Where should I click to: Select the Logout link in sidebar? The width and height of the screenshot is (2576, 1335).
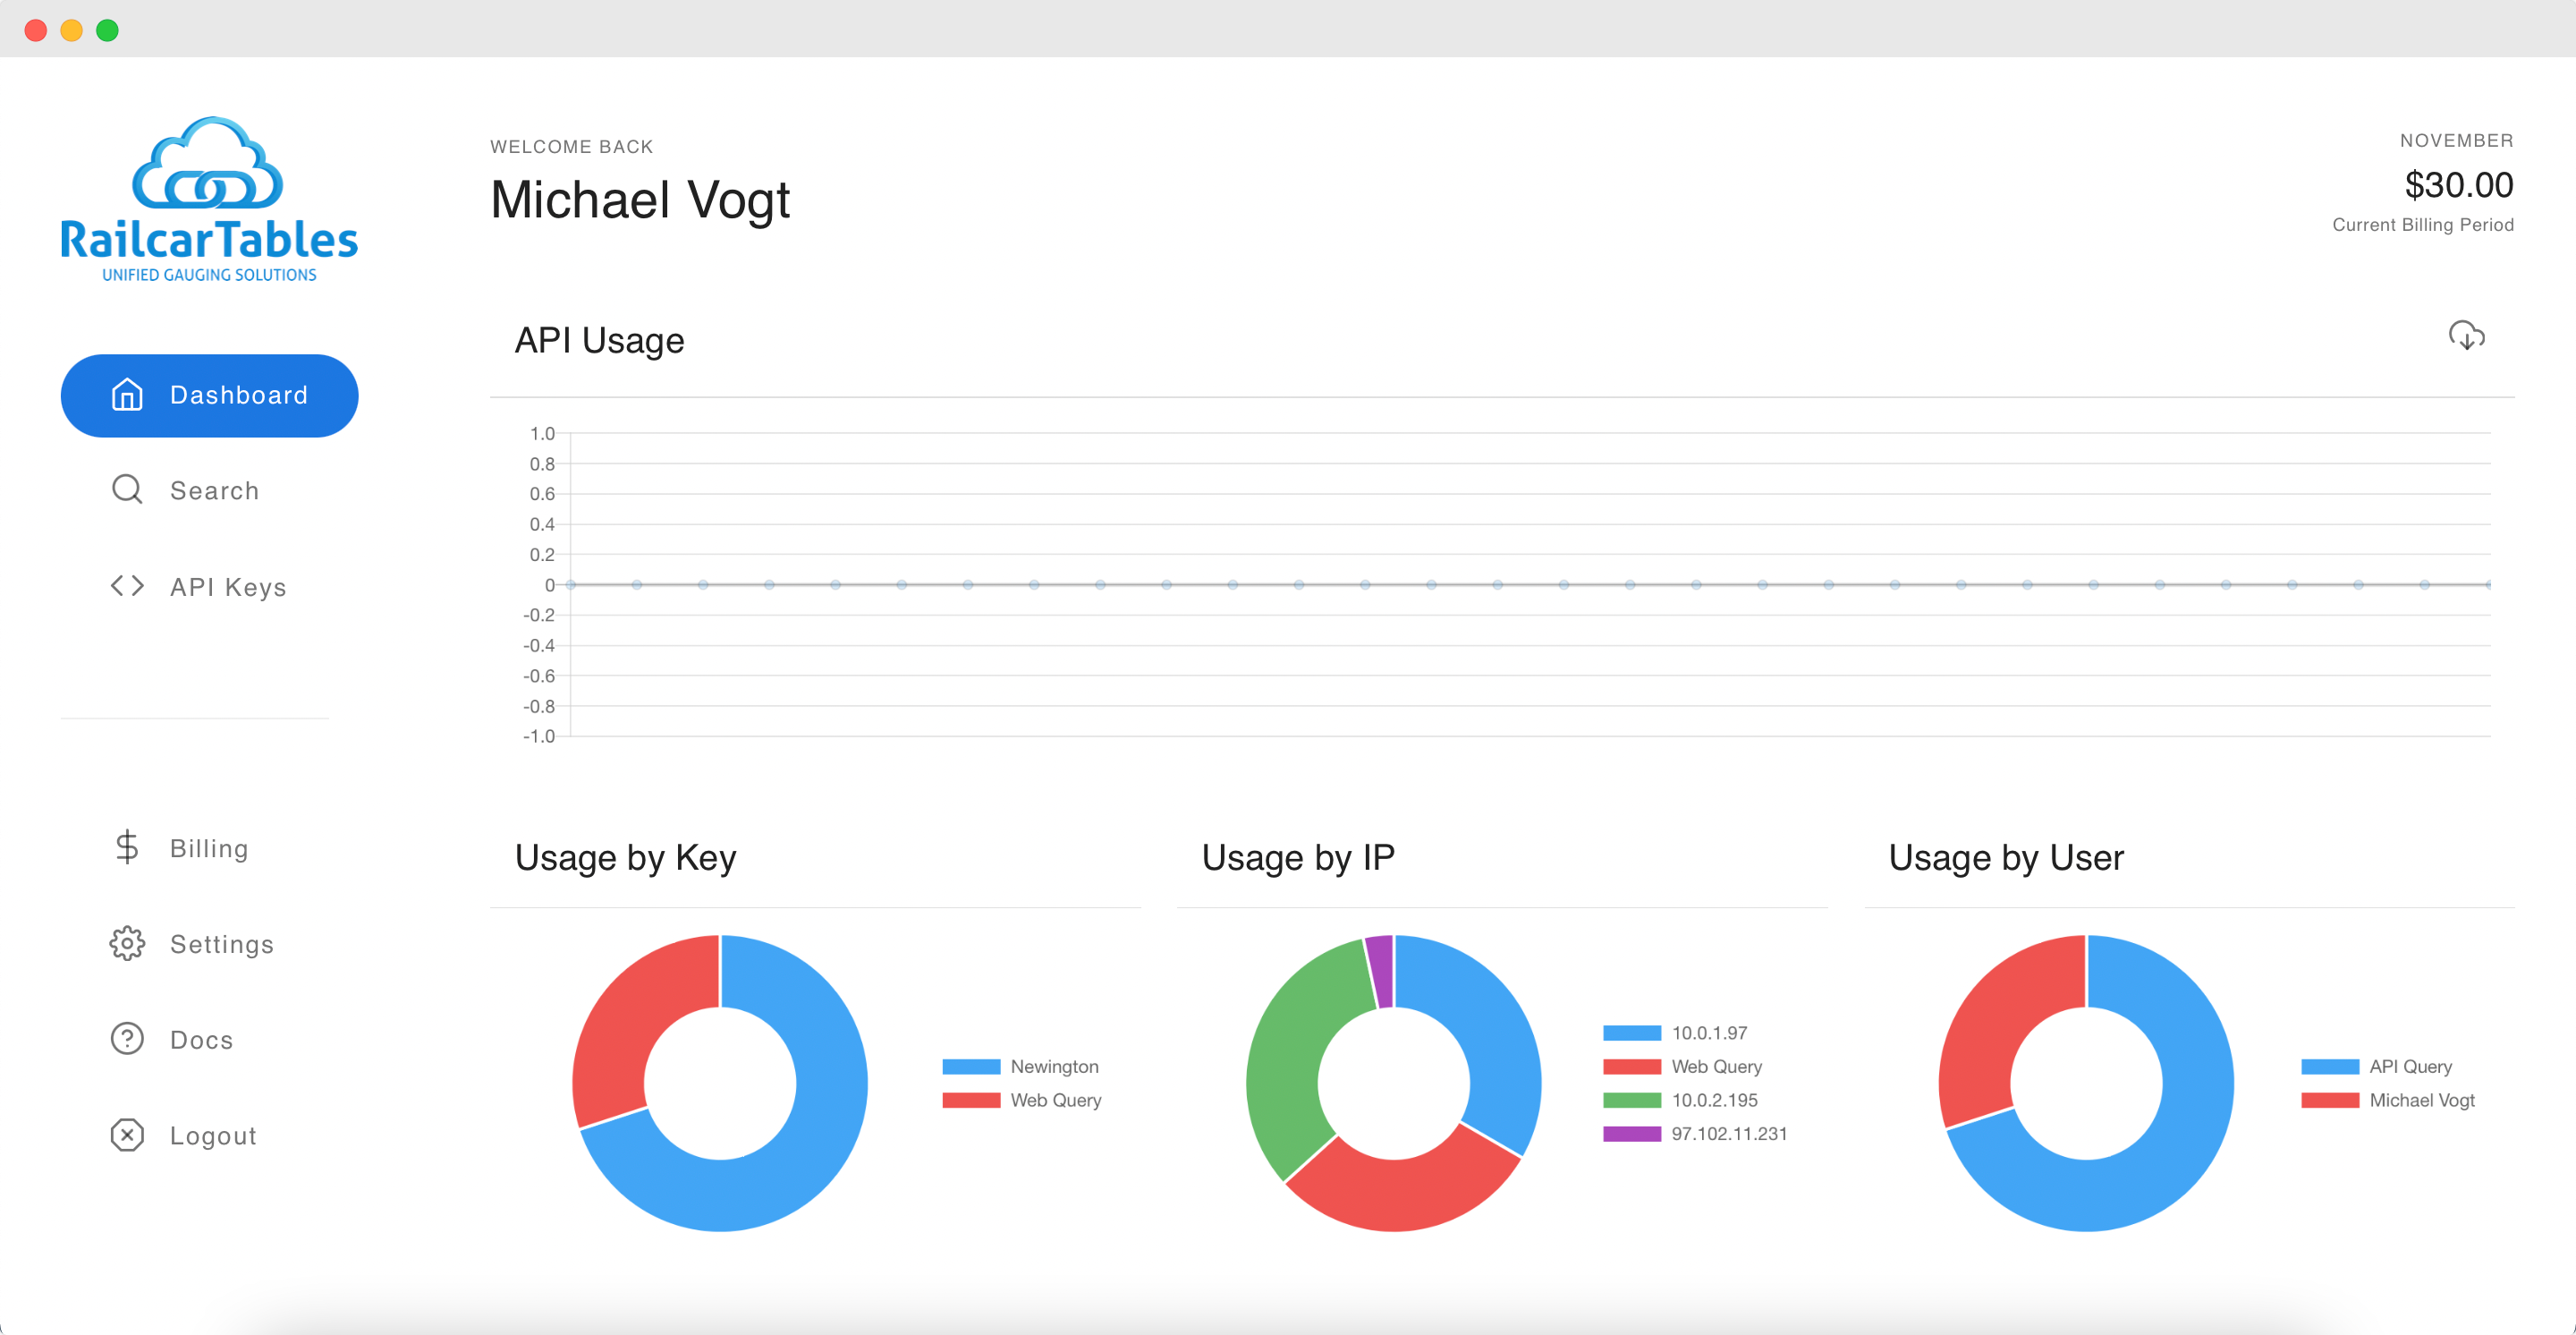213,1136
